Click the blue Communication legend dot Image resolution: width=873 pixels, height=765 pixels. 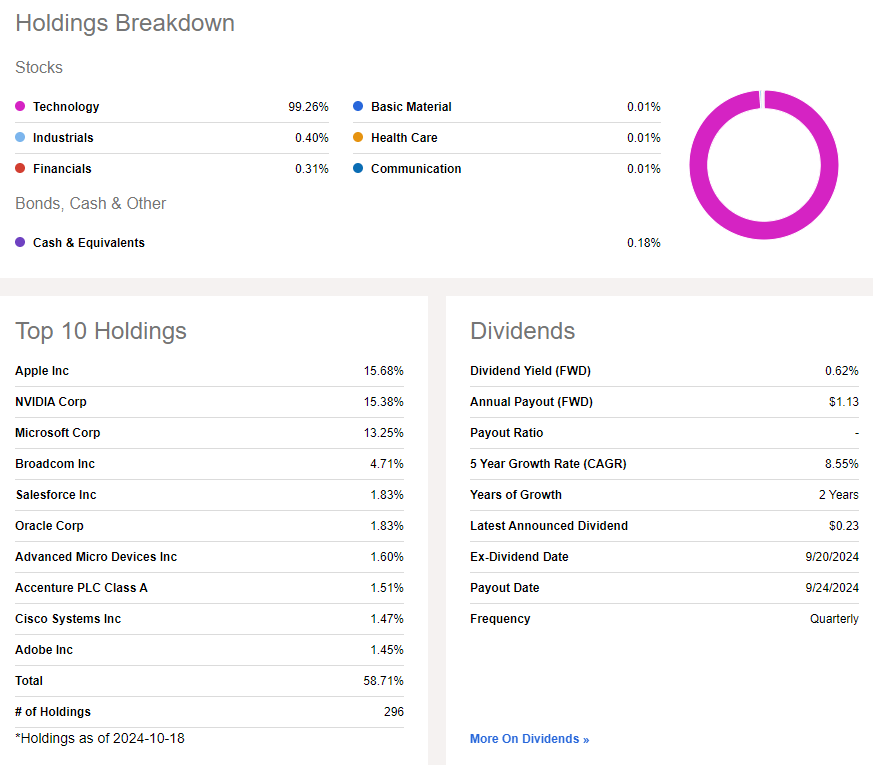pos(358,168)
